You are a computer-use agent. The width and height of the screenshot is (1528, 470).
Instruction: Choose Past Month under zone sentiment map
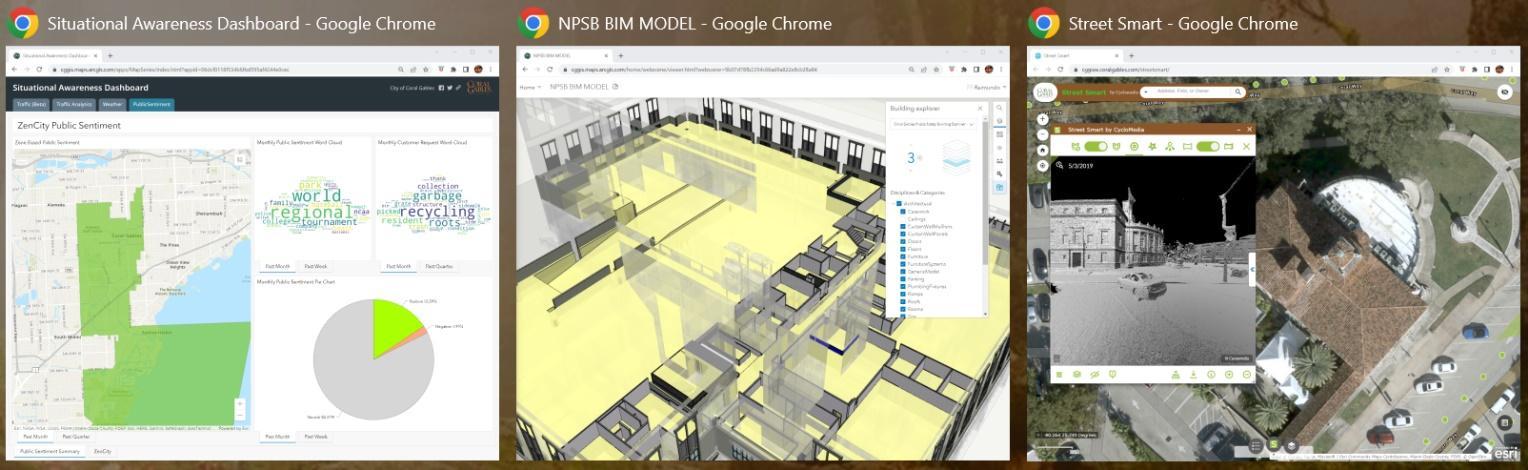click(x=35, y=436)
